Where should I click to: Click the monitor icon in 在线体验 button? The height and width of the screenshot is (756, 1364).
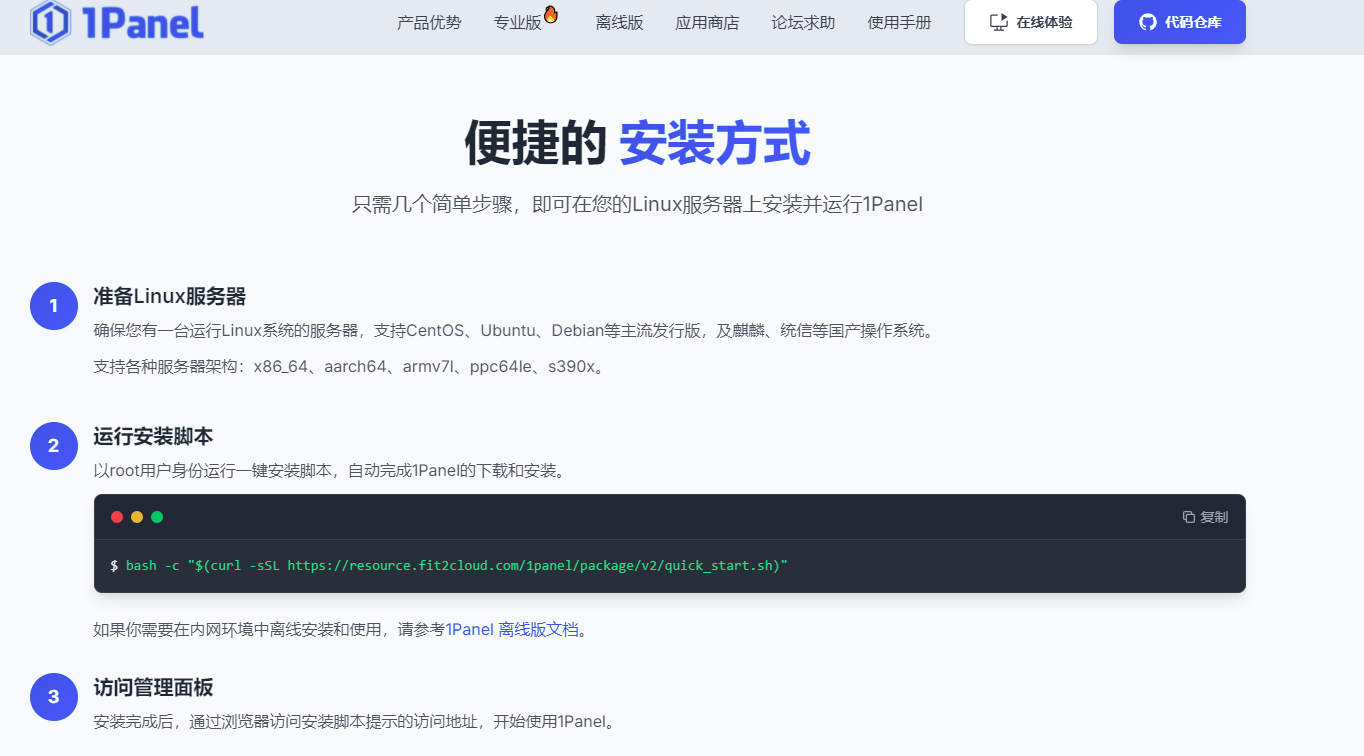coord(998,21)
